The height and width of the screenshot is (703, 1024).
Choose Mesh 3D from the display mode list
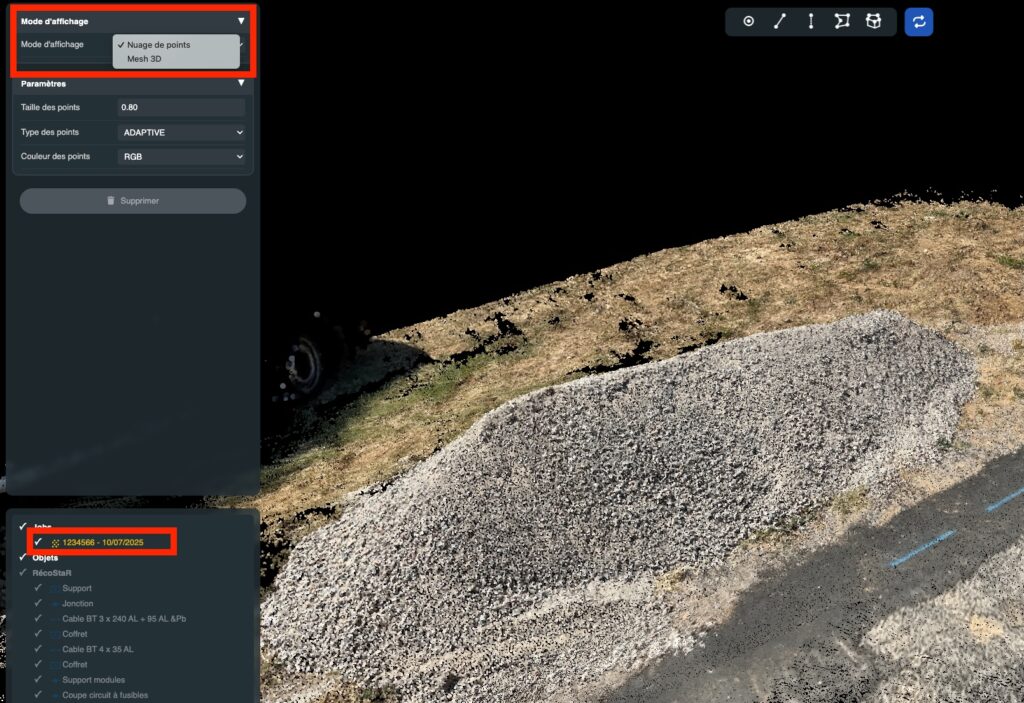(144, 59)
